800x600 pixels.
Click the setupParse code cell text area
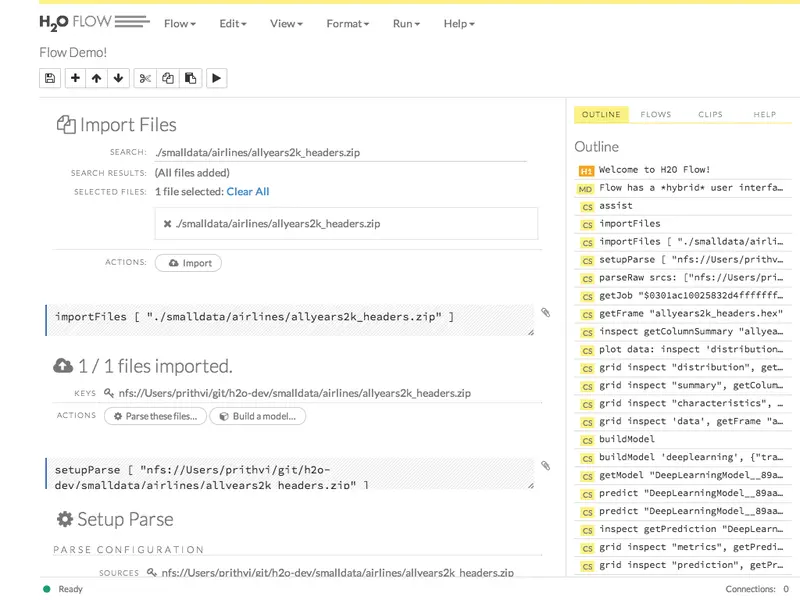coord(290,474)
